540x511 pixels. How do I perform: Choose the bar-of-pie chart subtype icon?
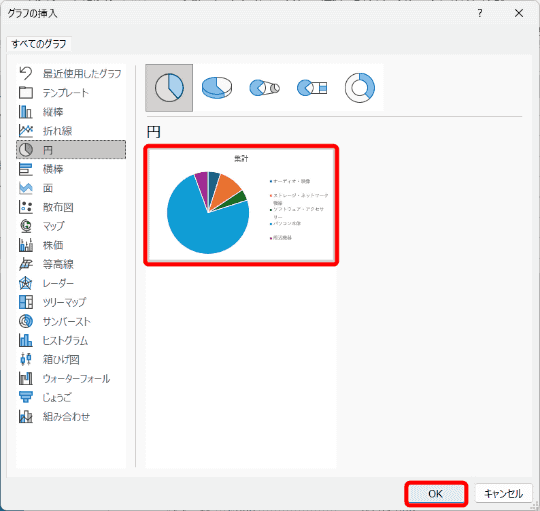click(x=312, y=88)
